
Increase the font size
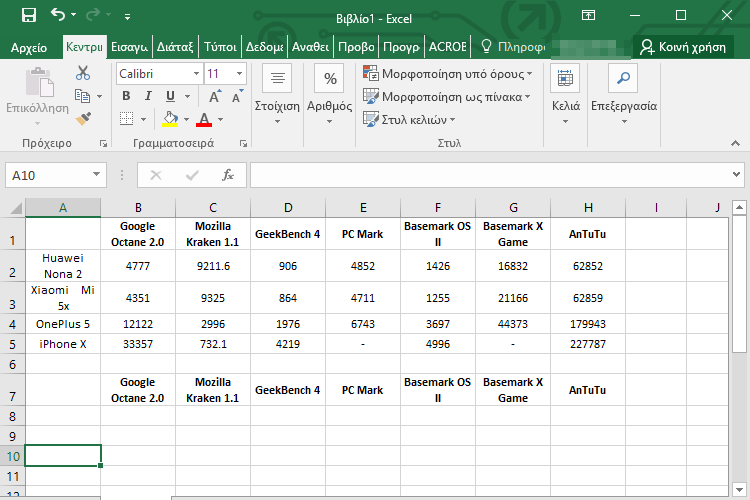215,96
